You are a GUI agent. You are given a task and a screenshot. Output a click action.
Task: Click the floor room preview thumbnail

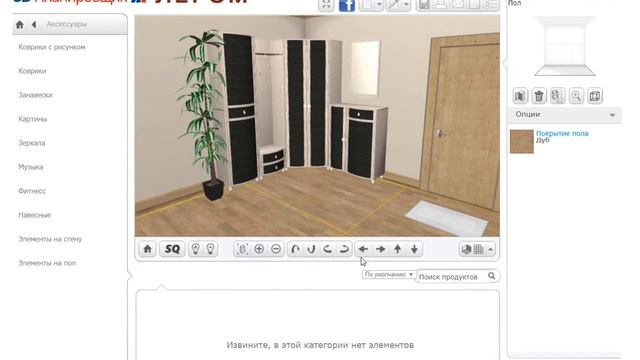tap(565, 46)
